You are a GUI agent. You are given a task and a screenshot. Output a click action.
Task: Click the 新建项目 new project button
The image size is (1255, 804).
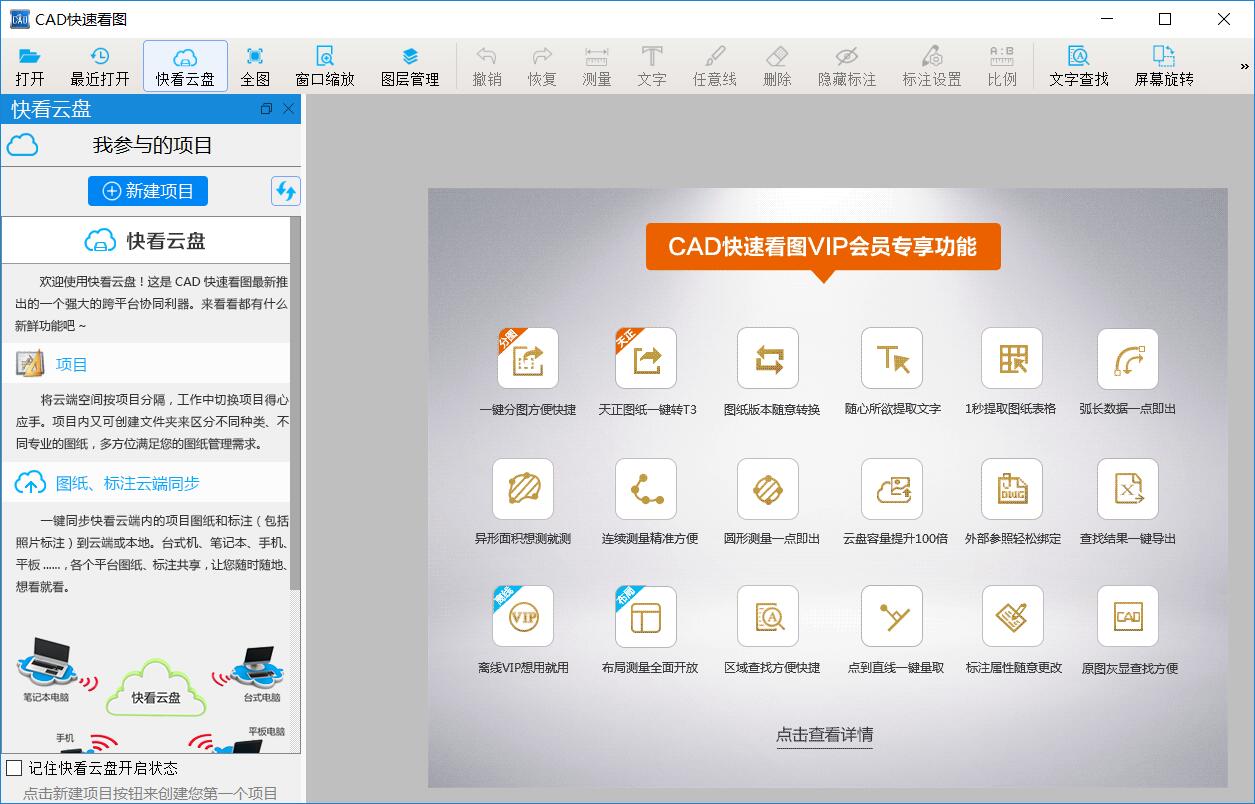148,191
